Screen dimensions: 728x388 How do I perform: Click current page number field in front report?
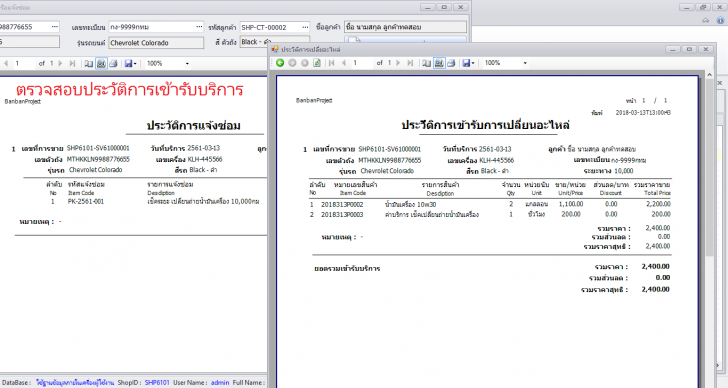coord(361,63)
